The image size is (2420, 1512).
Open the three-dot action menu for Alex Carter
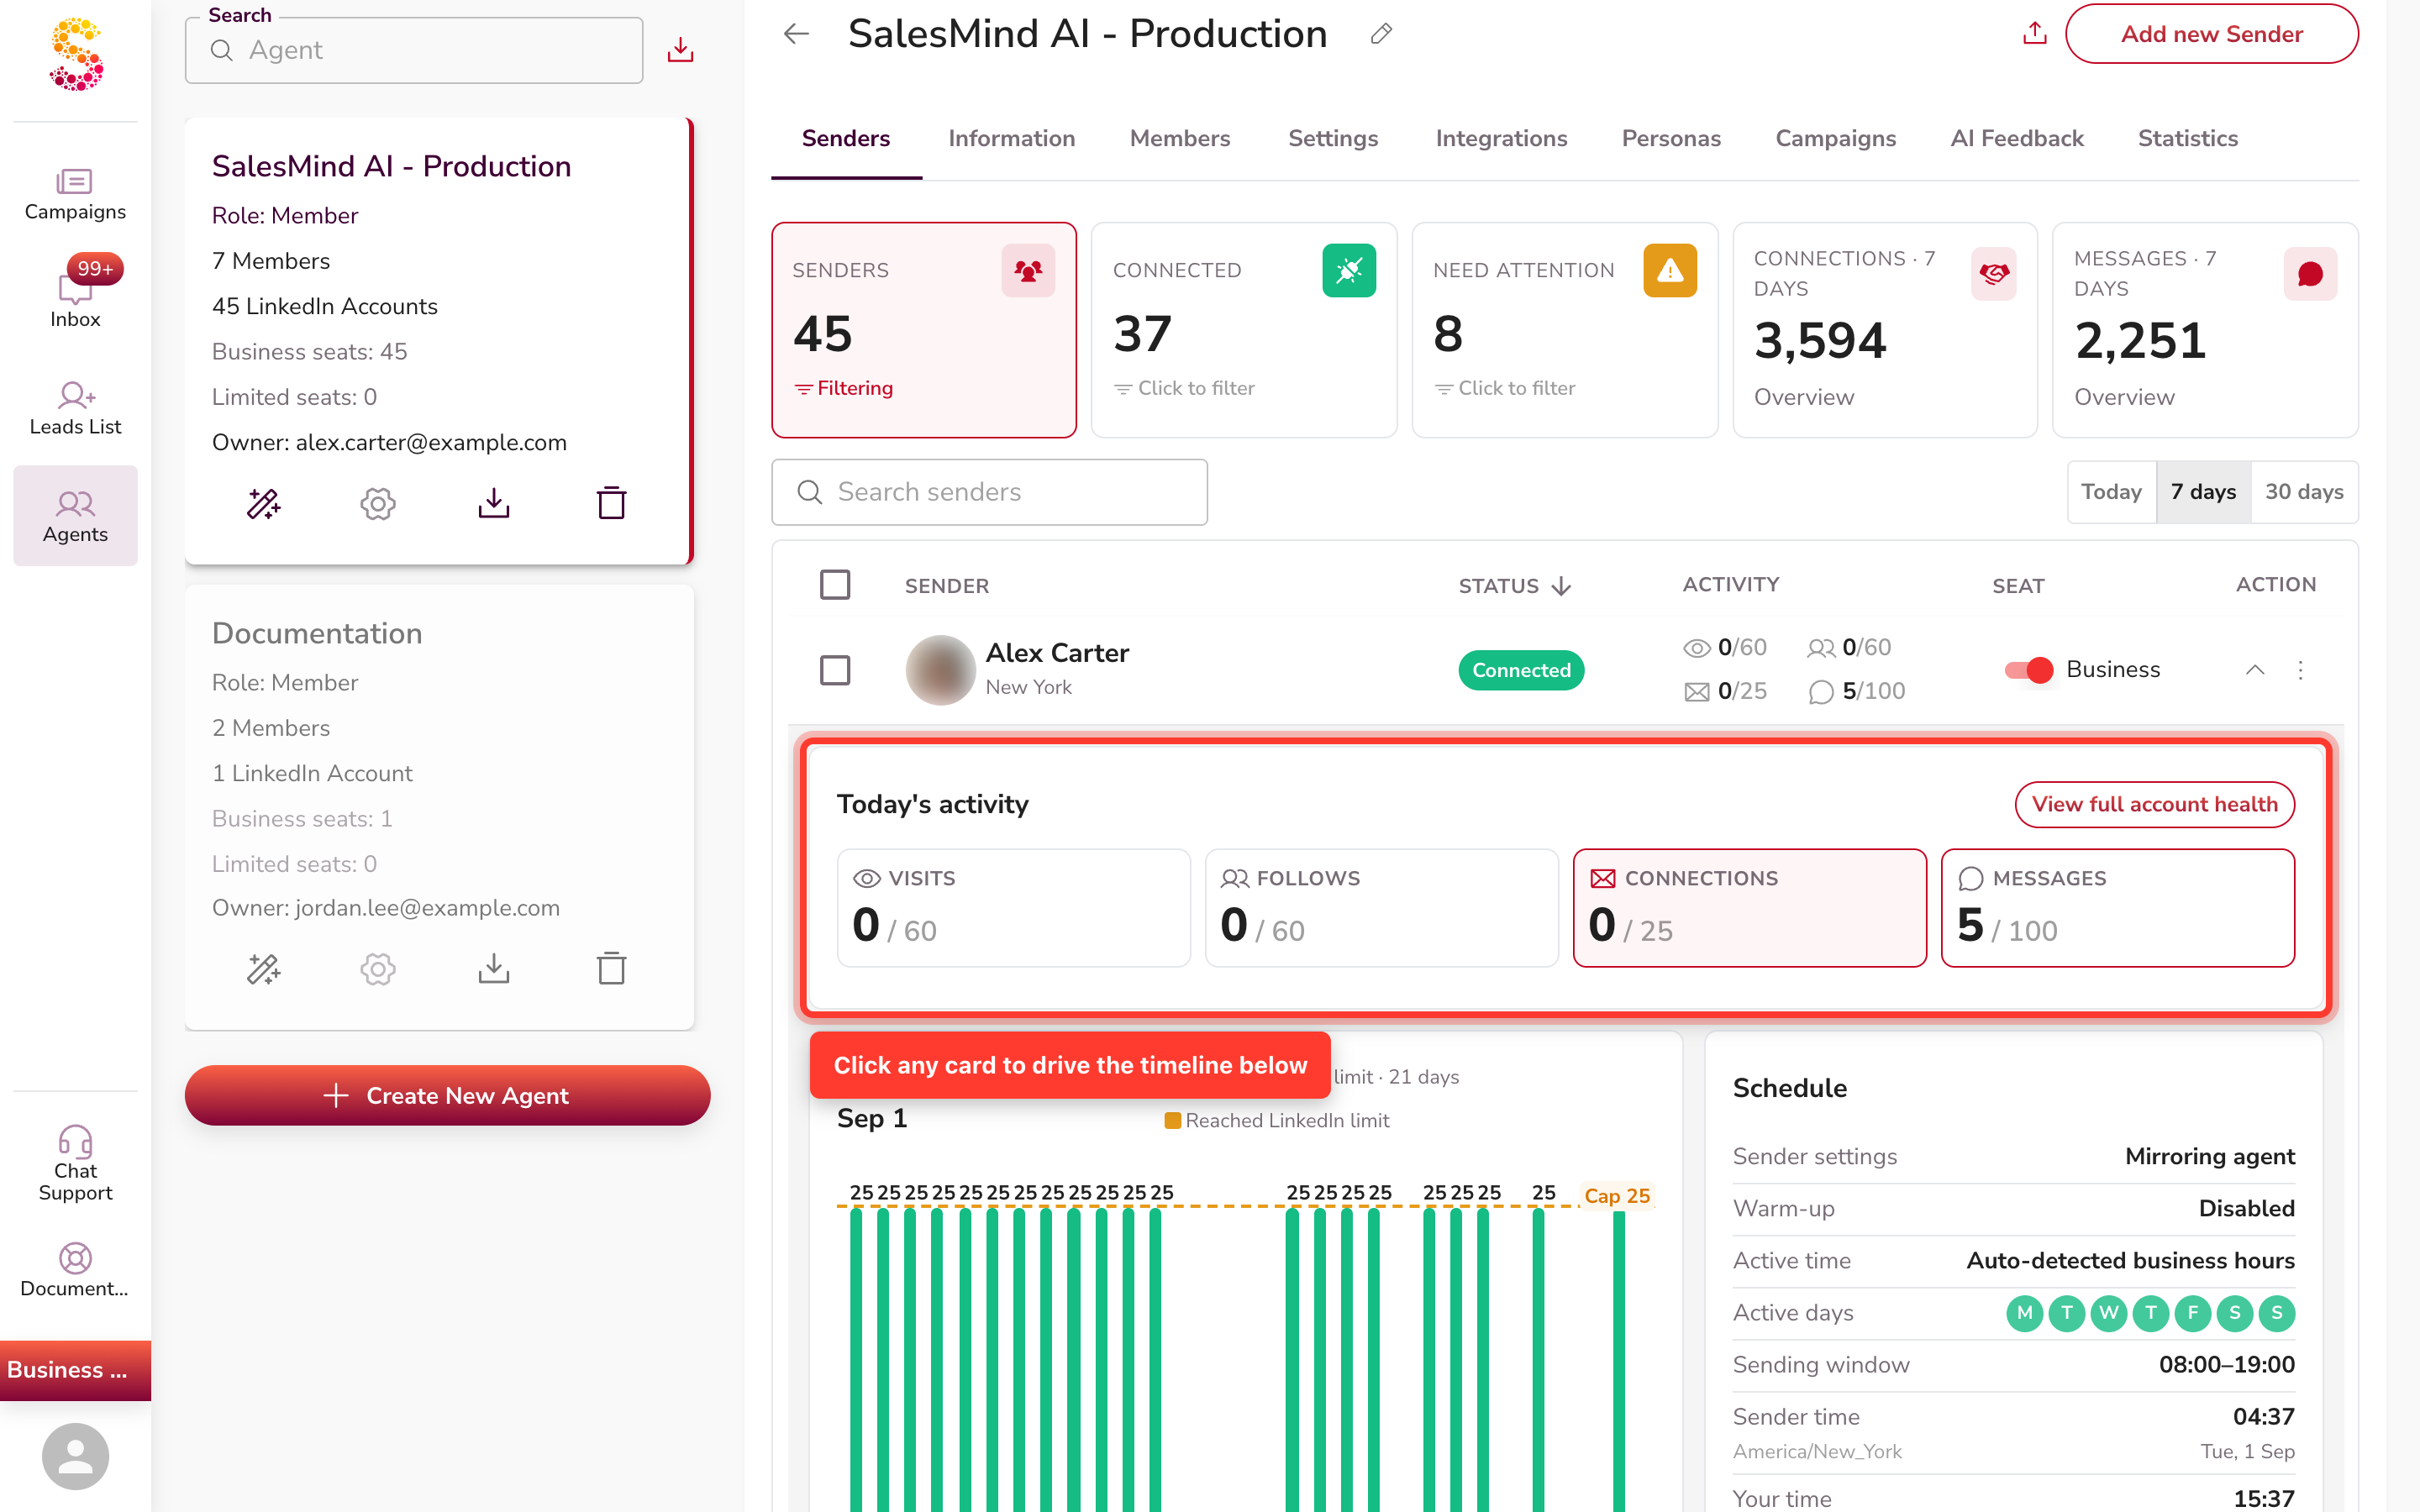[2300, 670]
